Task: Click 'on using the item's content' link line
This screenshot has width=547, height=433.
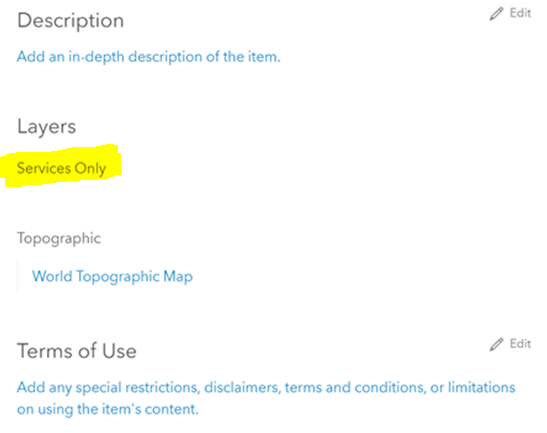Action: pyautogui.click(x=107, y=409)
